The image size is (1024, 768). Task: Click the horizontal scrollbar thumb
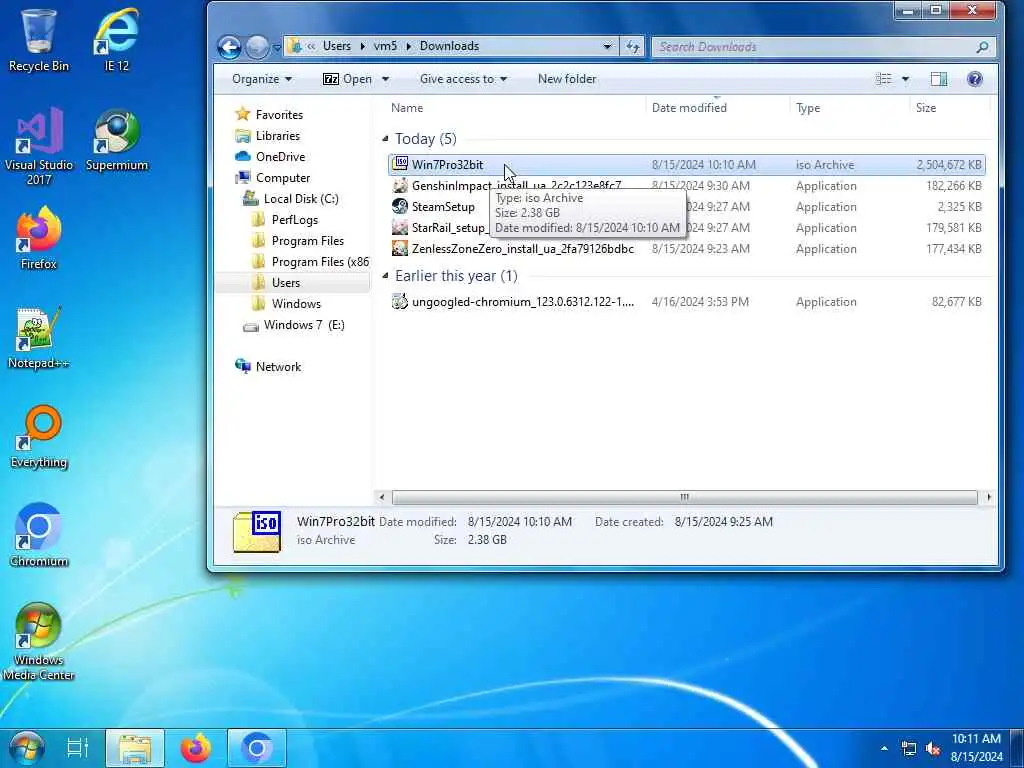[684, 497]
